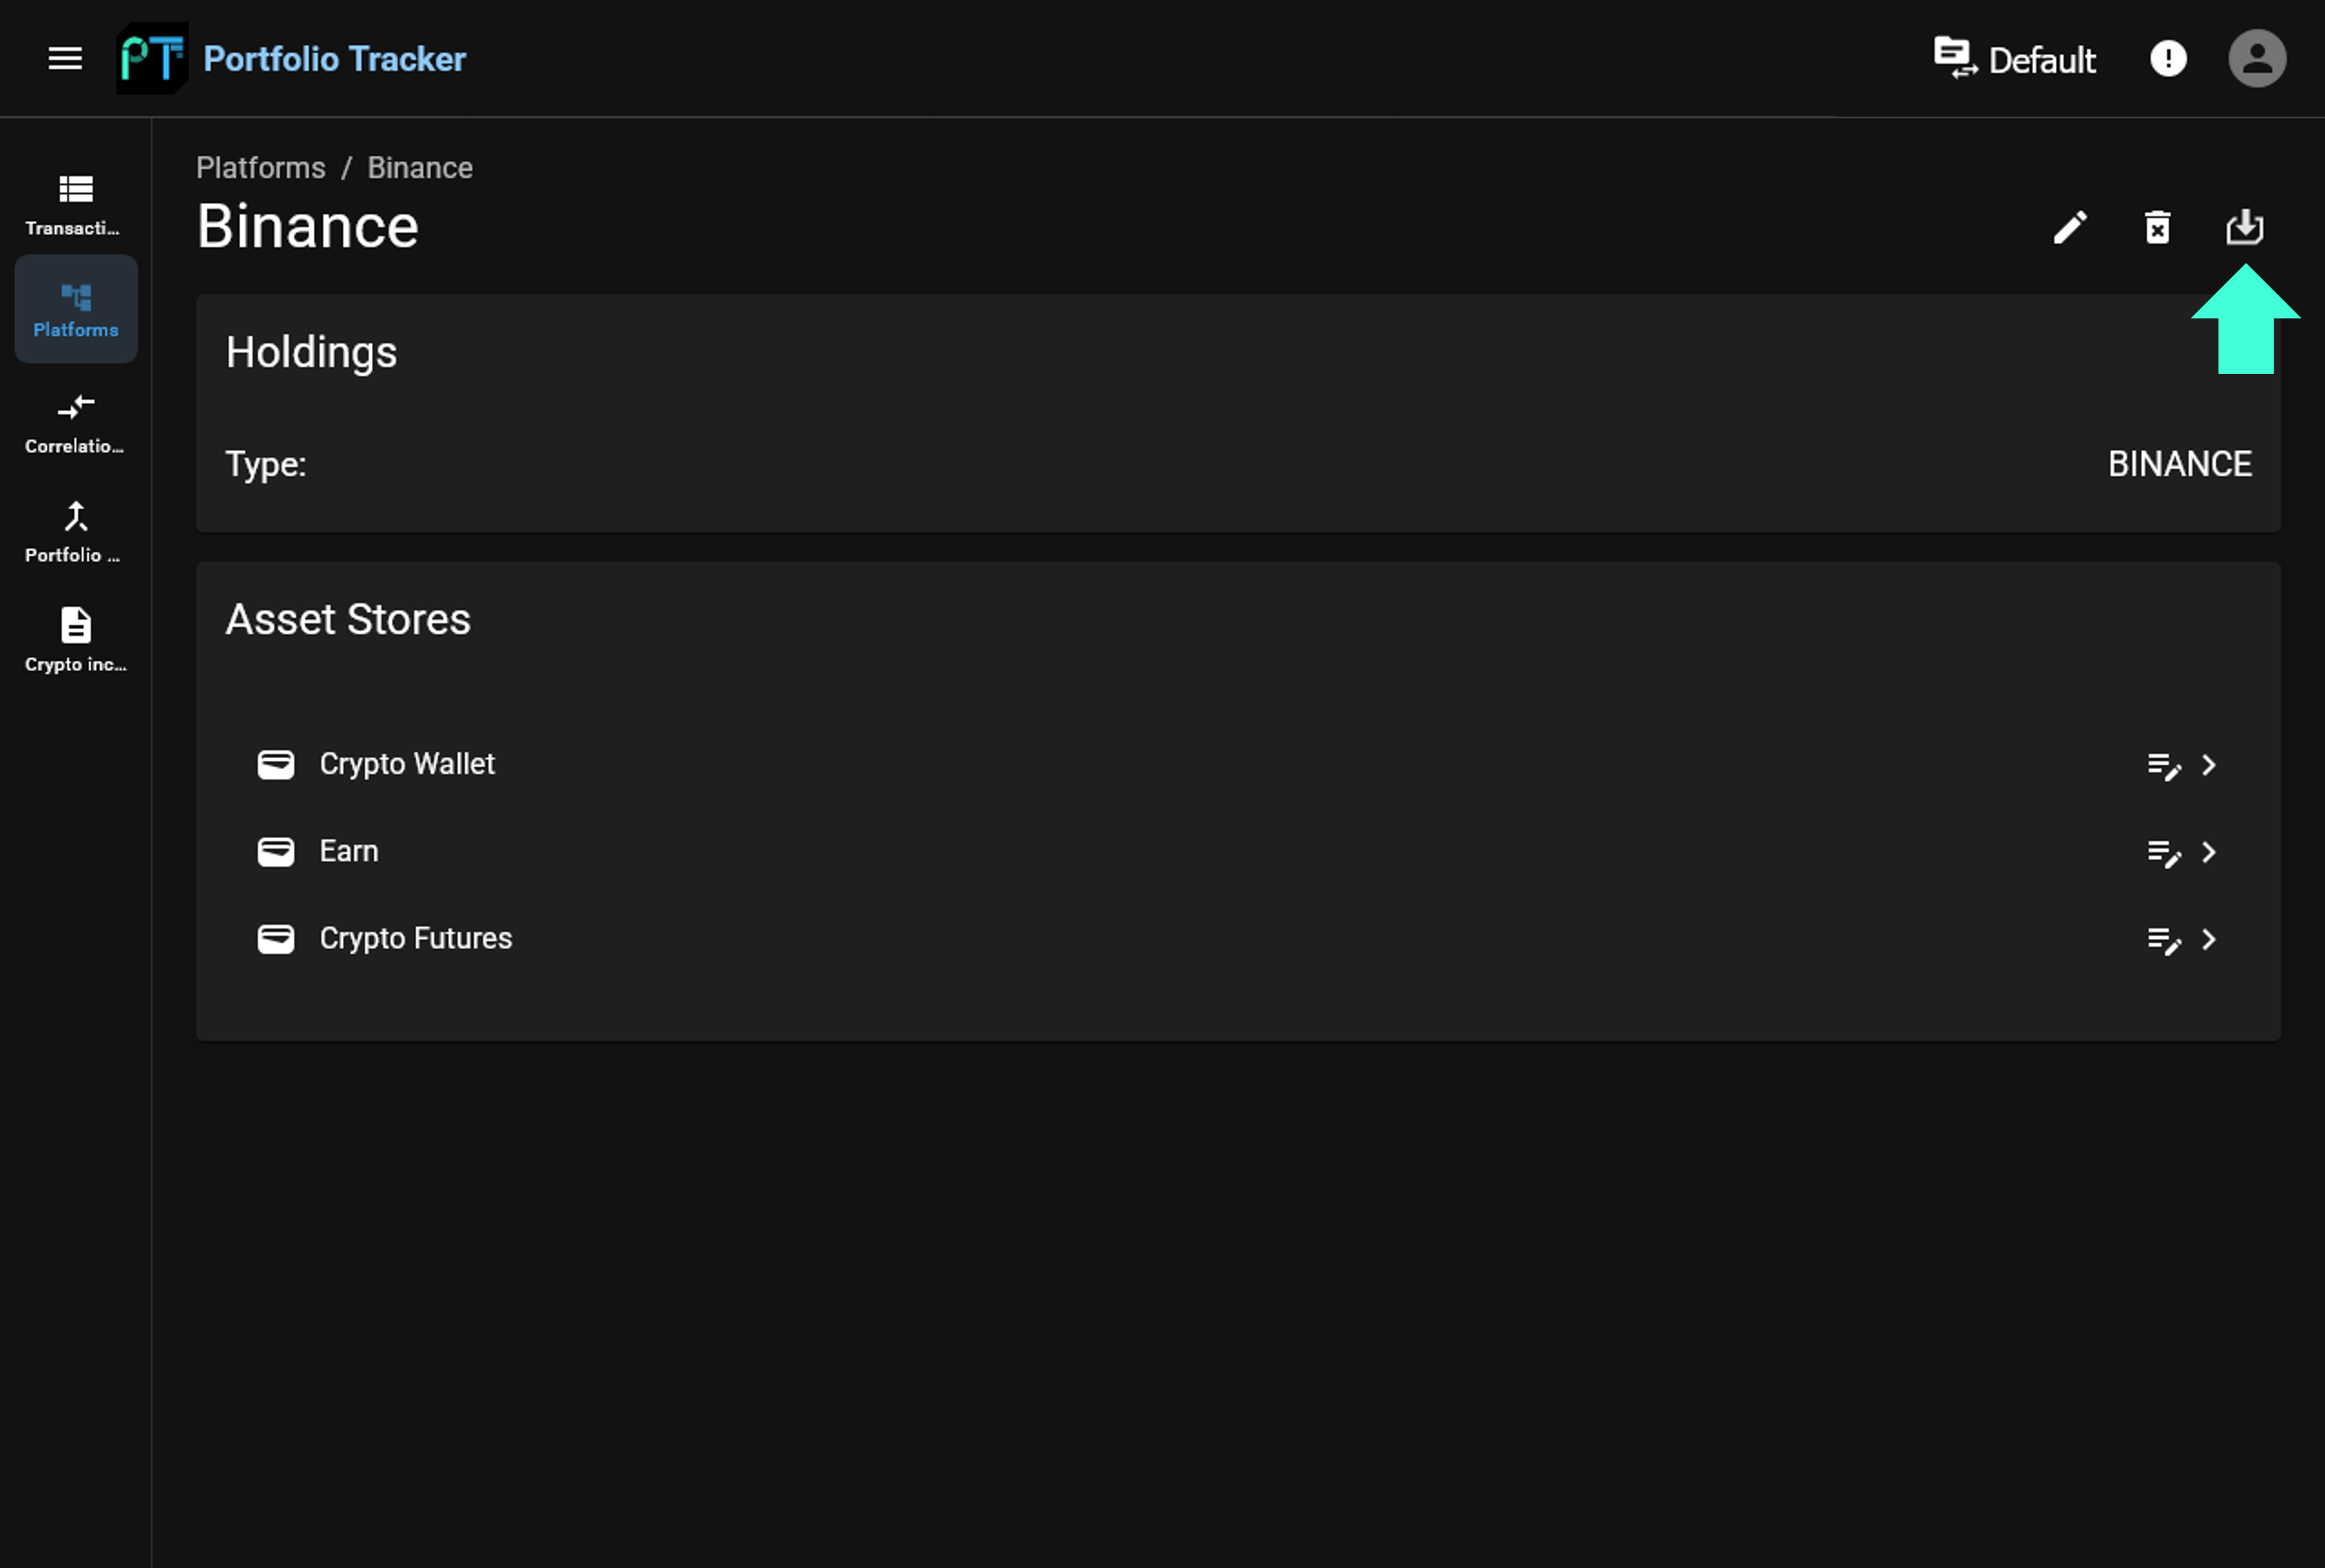Open Correlations in the sidebar
The height and width of the screenshot is (1568, 2325).
point(75,424)
